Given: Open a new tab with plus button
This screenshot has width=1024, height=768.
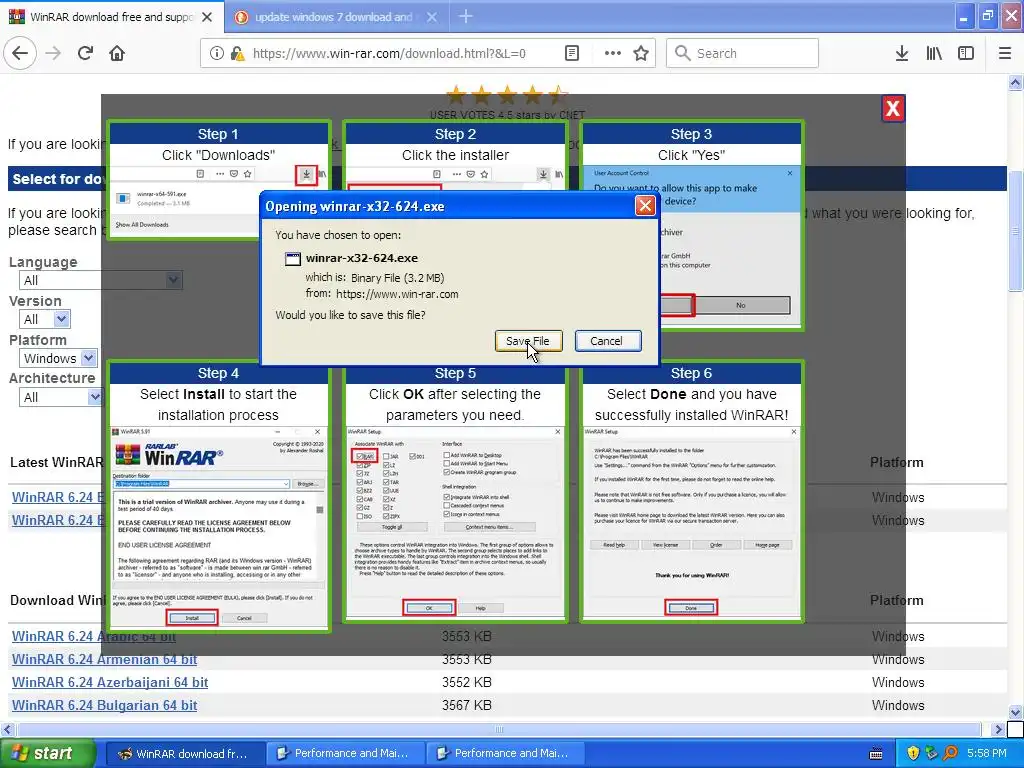Looking at the screenshot, I should click(x=465, y=17).
